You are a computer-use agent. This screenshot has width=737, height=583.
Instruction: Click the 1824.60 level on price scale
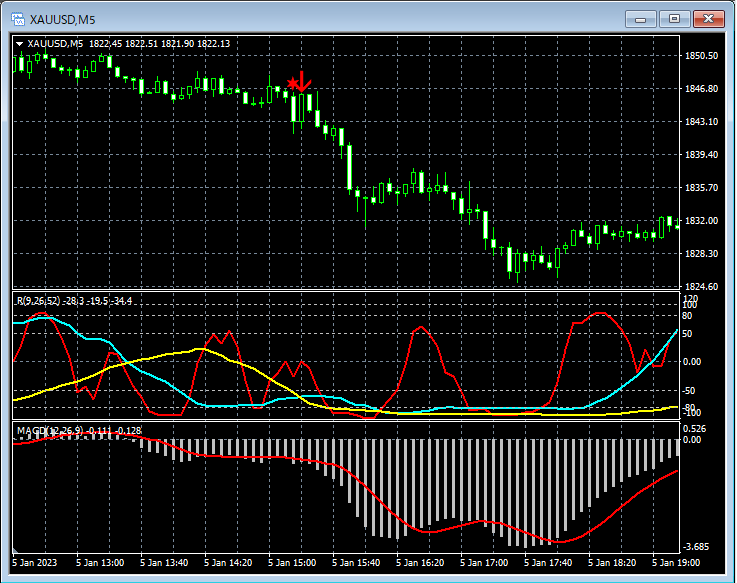click(x=701, y=287)
